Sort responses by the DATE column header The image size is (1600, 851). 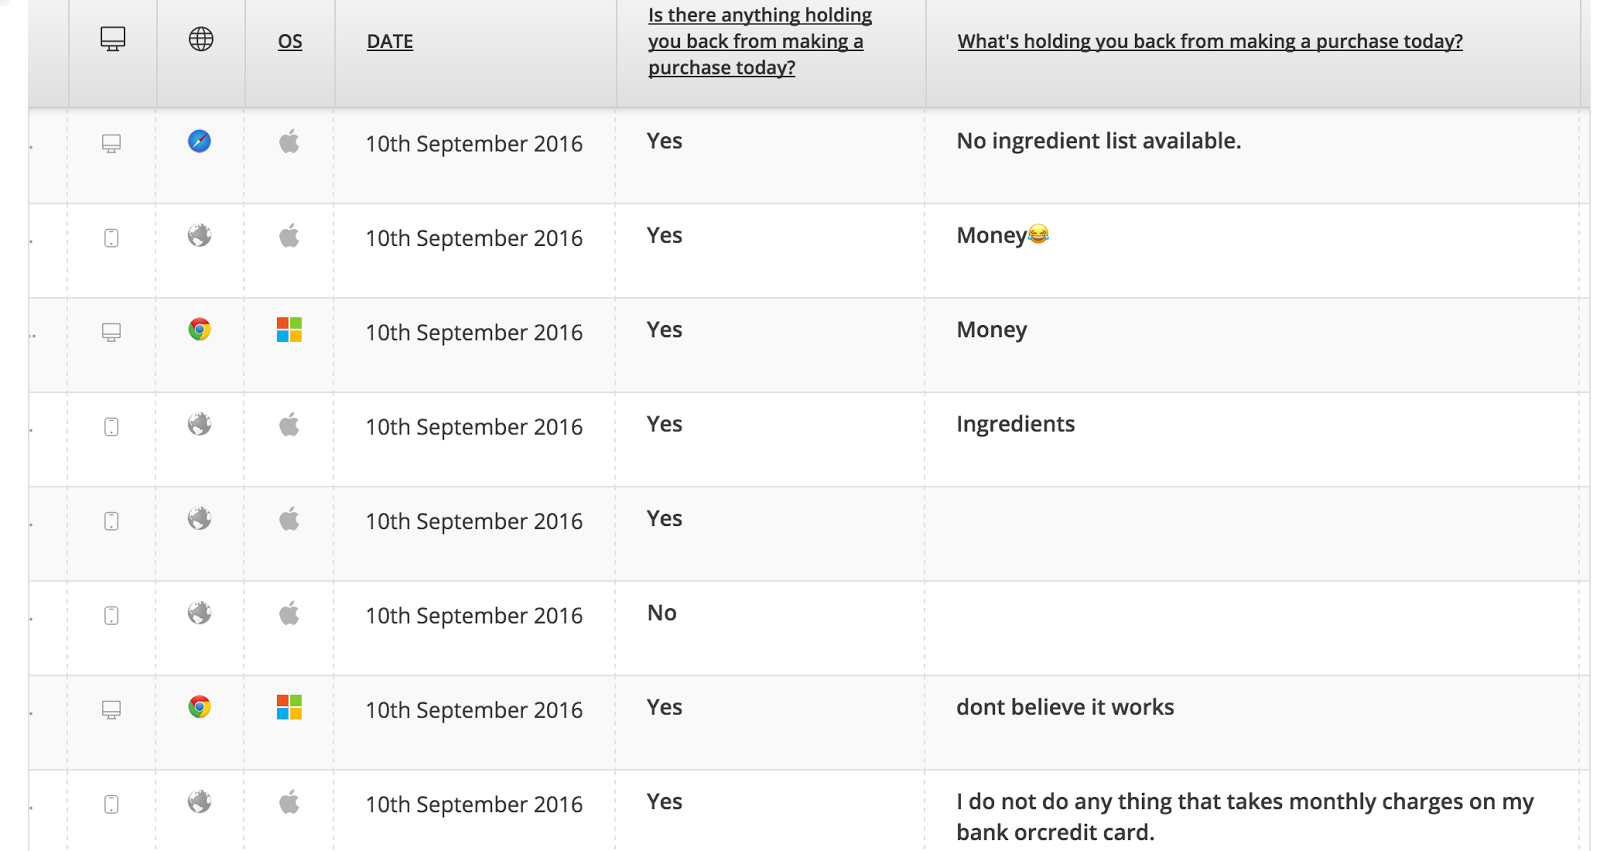(390, 41)
